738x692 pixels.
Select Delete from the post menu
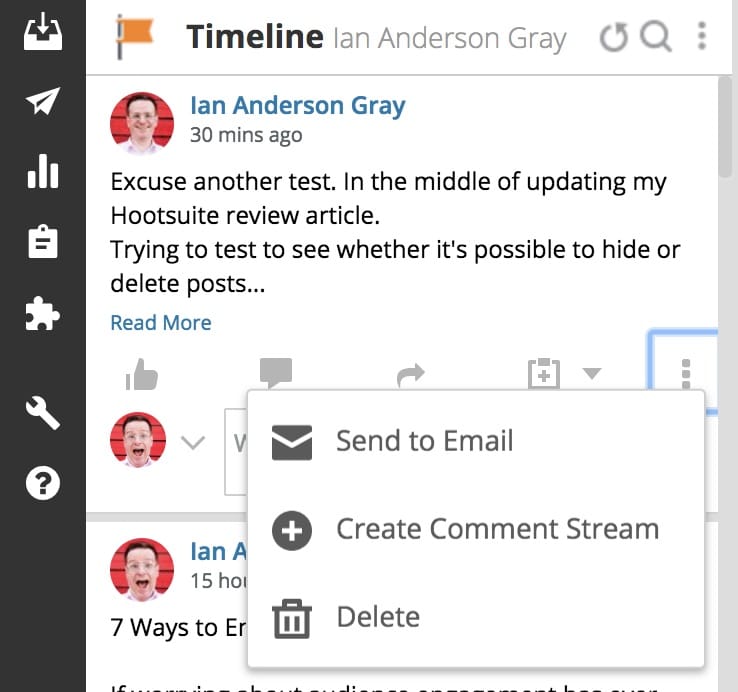(x=476, y=617)
